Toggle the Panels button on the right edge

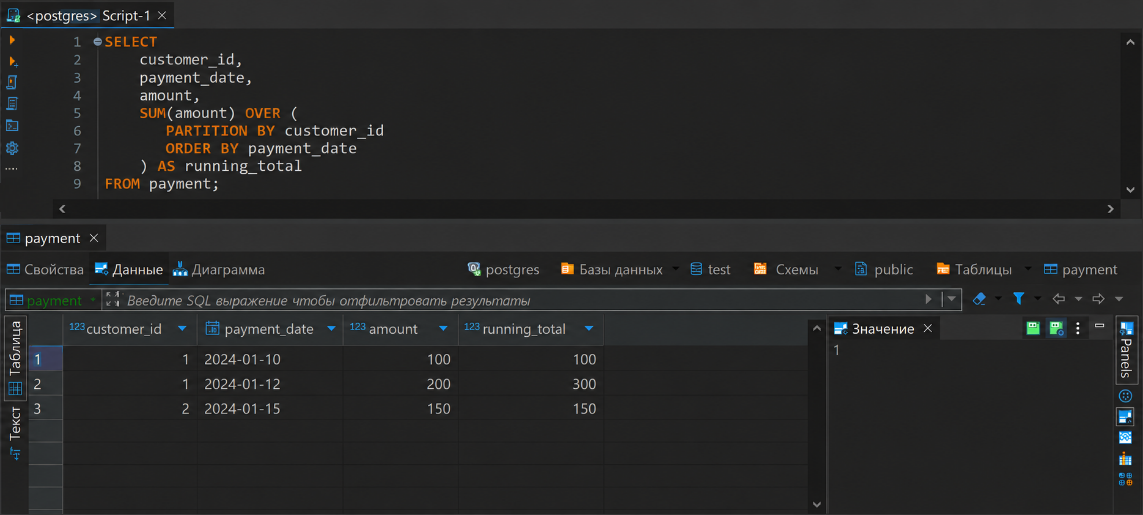tap(1127, 351)
